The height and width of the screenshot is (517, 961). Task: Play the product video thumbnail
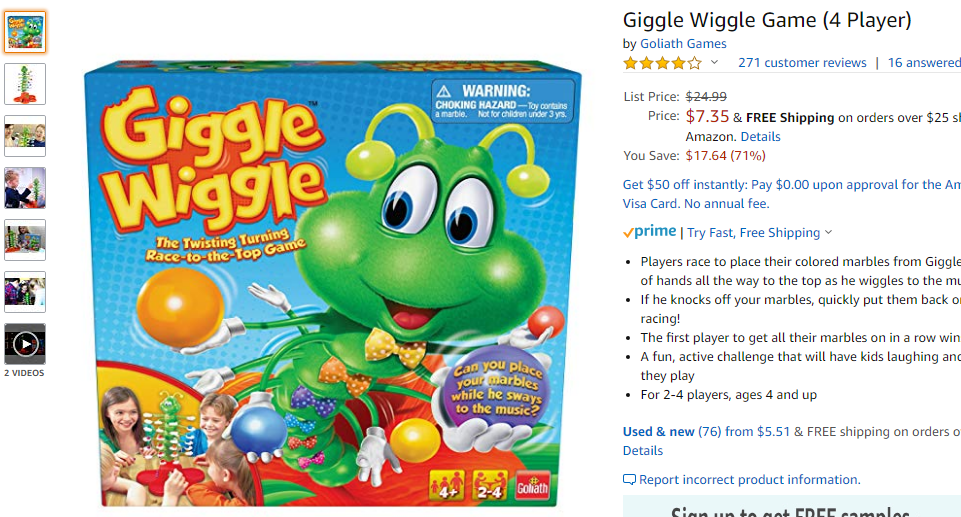(25, 344)
